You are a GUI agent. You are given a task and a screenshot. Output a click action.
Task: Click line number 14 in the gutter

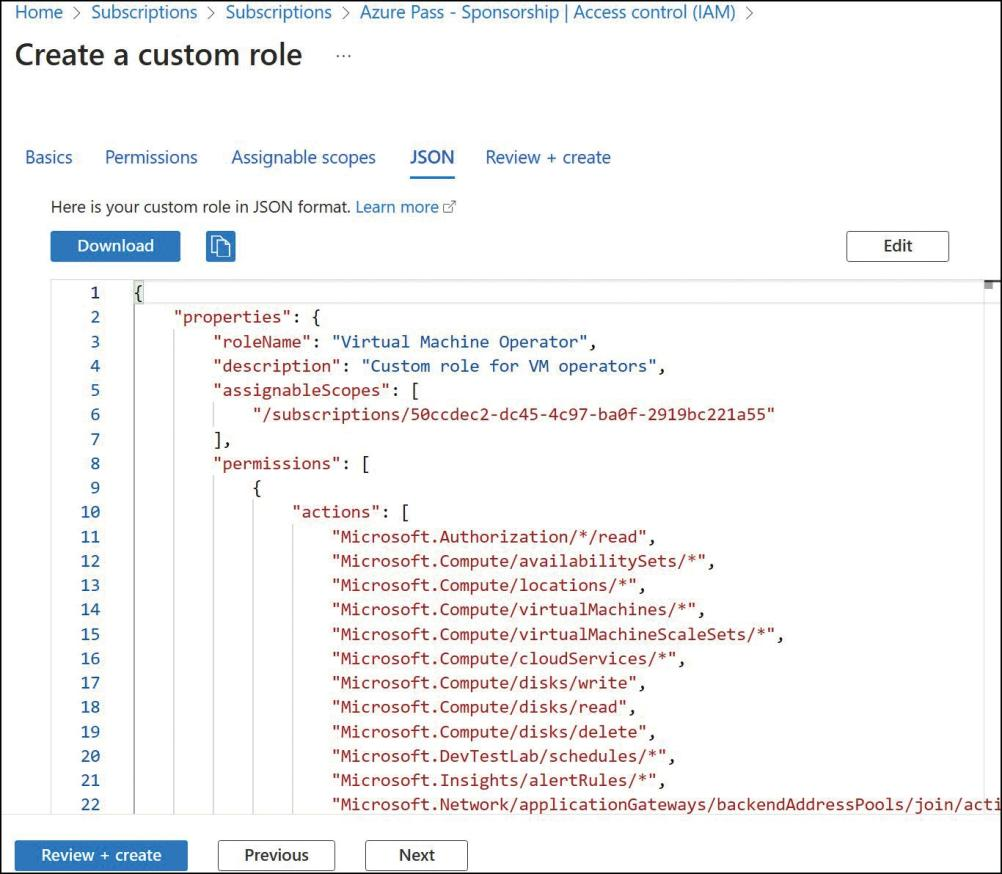pos(90,610)
